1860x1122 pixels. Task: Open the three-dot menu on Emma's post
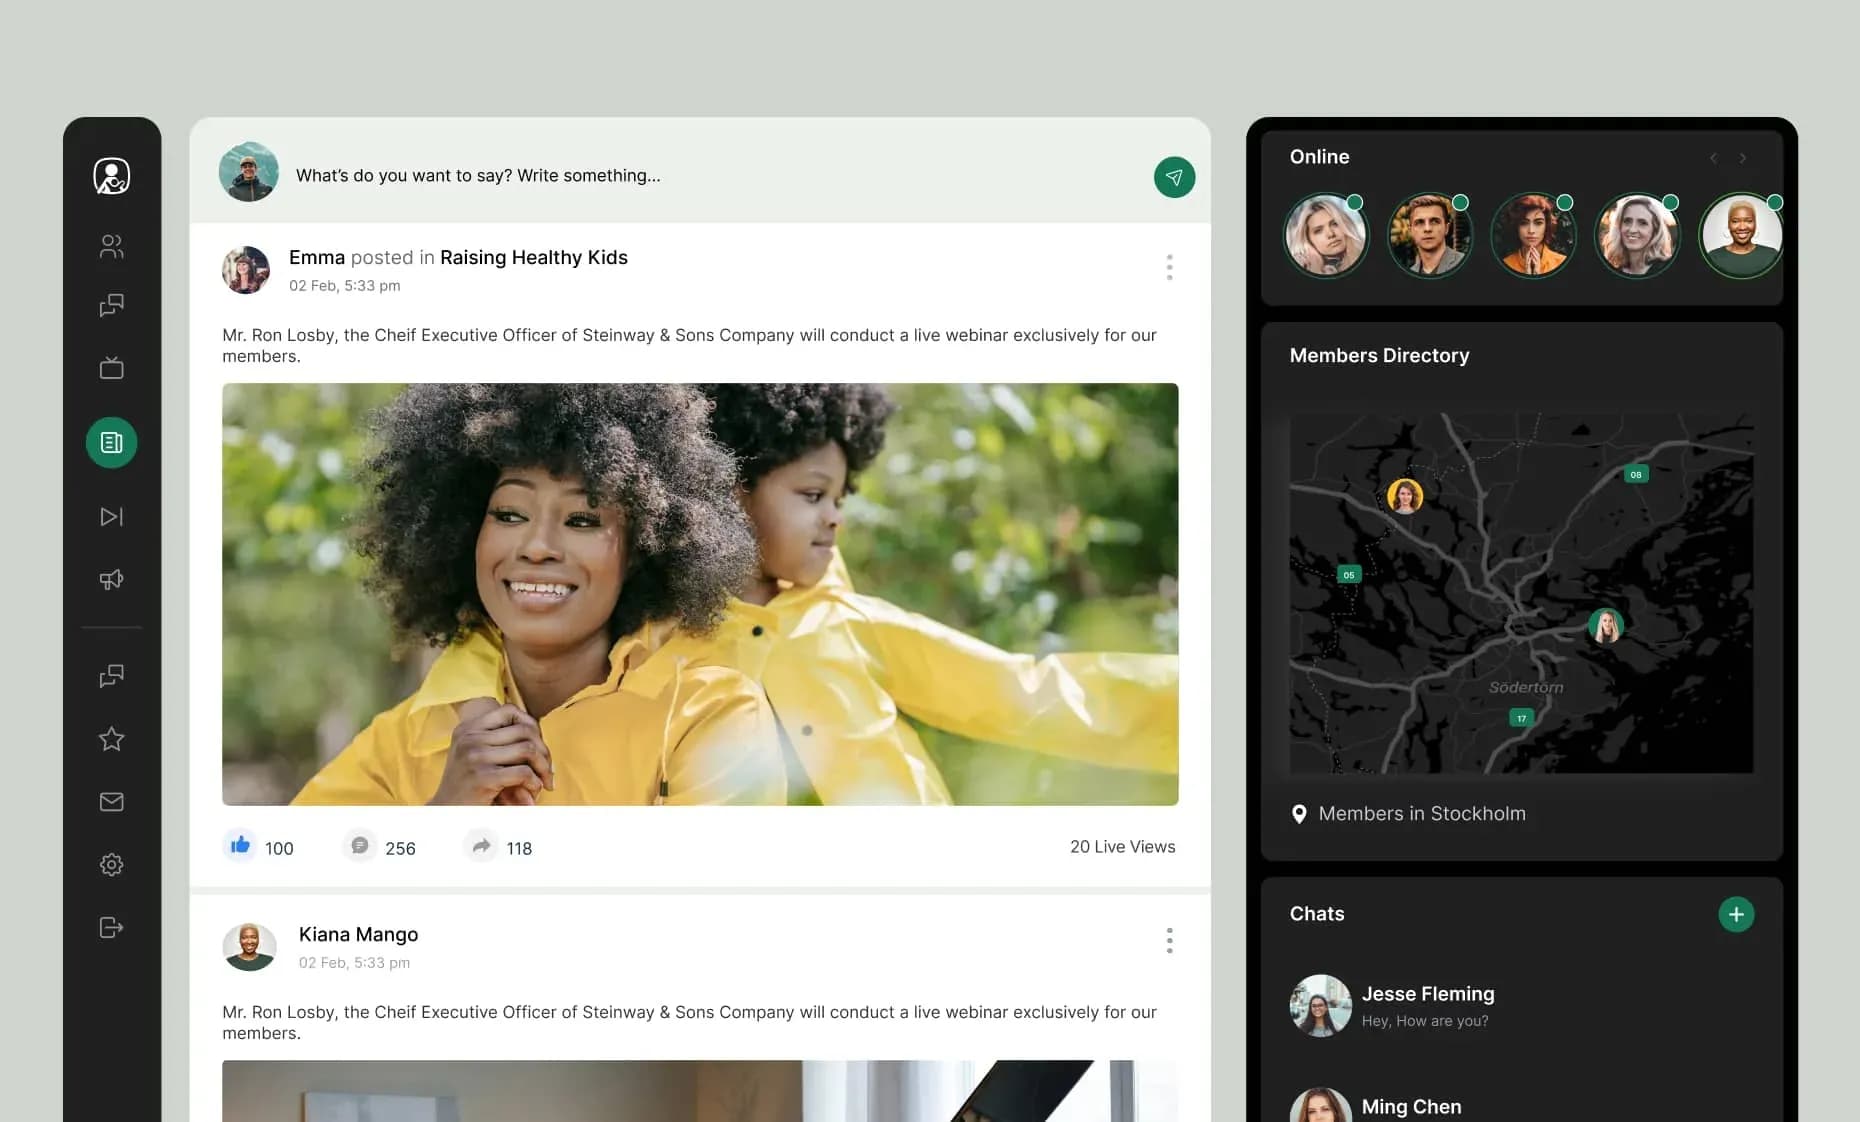[1169, 267]
